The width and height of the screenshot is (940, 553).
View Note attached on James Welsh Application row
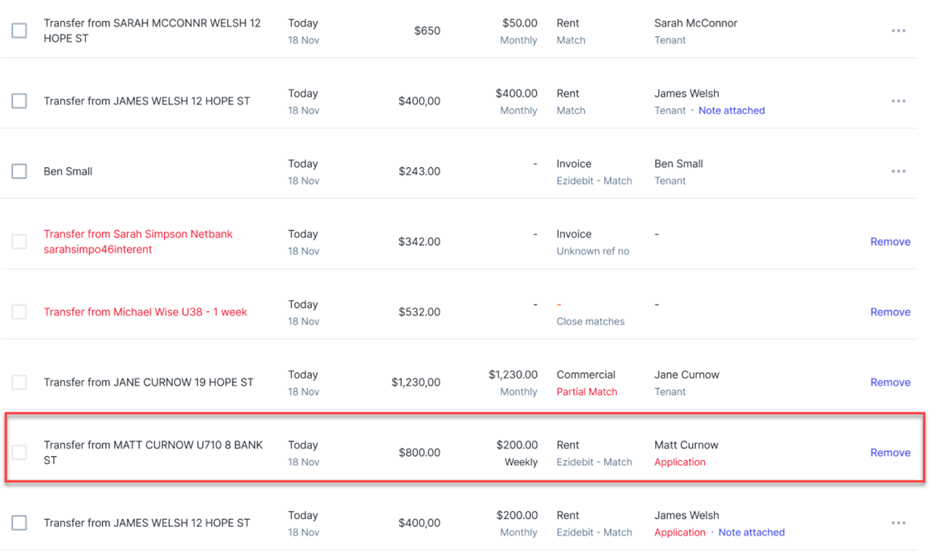pyautogui.click(x=751, y=532)
